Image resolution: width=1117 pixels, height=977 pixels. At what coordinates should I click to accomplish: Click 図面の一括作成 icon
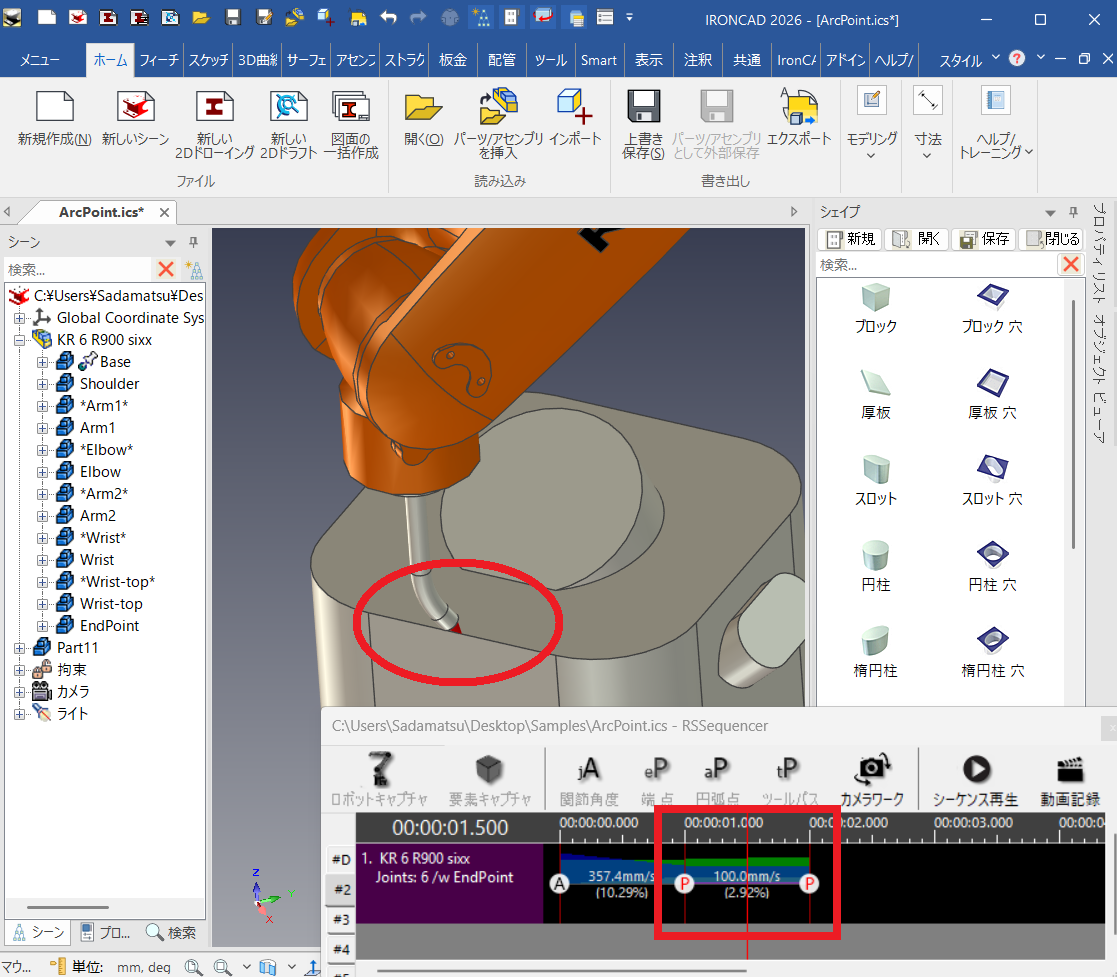point(350,125)
